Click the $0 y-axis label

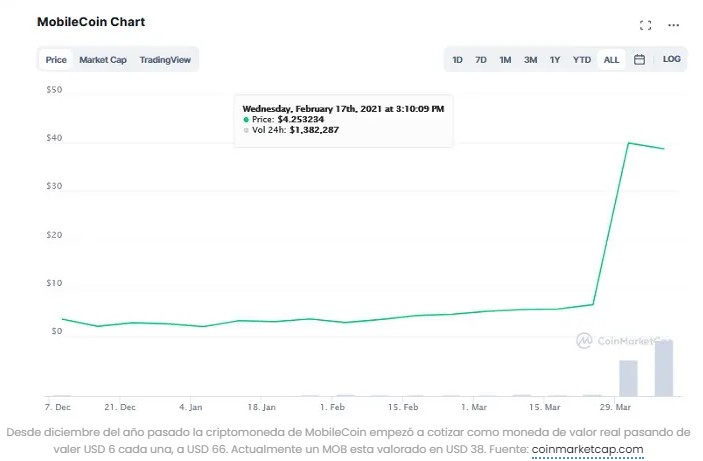pyautogui.click(x=56, y=331)
